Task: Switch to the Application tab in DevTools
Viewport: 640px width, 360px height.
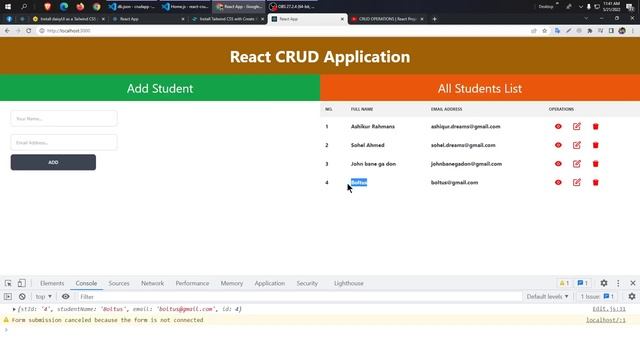Action: (270, 283)
